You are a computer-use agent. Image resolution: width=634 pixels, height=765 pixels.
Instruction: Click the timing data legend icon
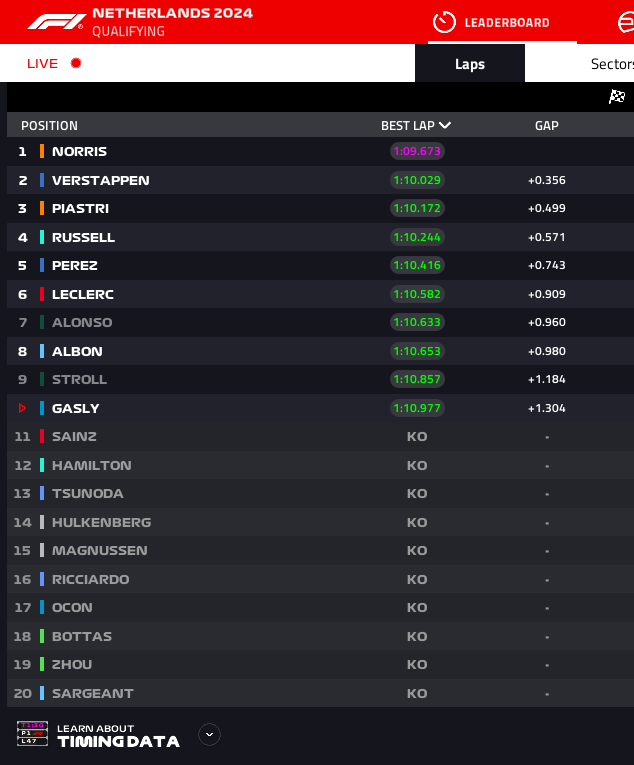point(32,734)
